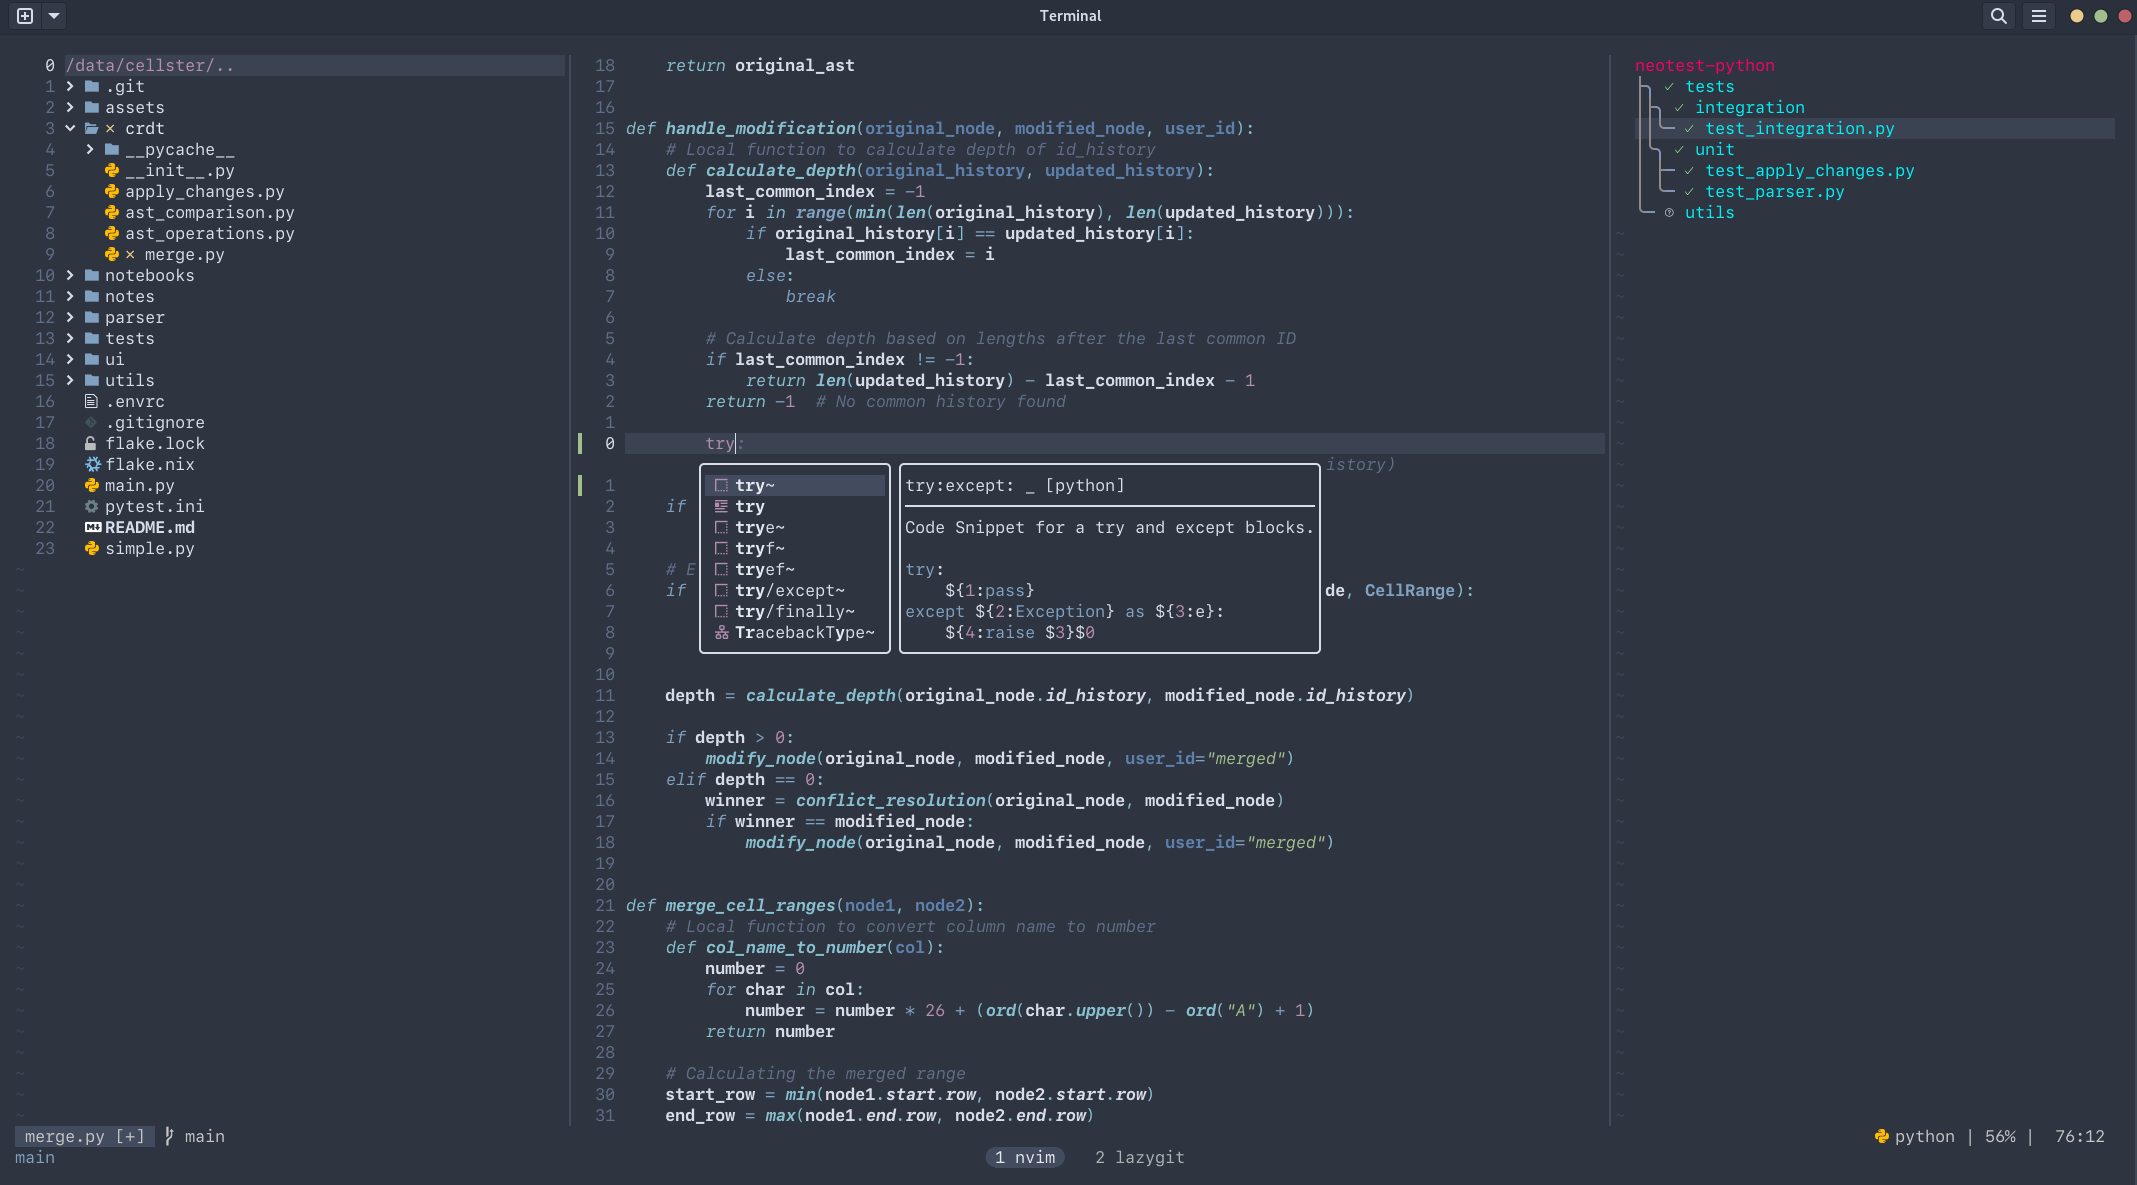The height and width of the screenshot is (1185, 2137).
Task: Open the terminal hamburger menu
Action: coord(2038,16)
